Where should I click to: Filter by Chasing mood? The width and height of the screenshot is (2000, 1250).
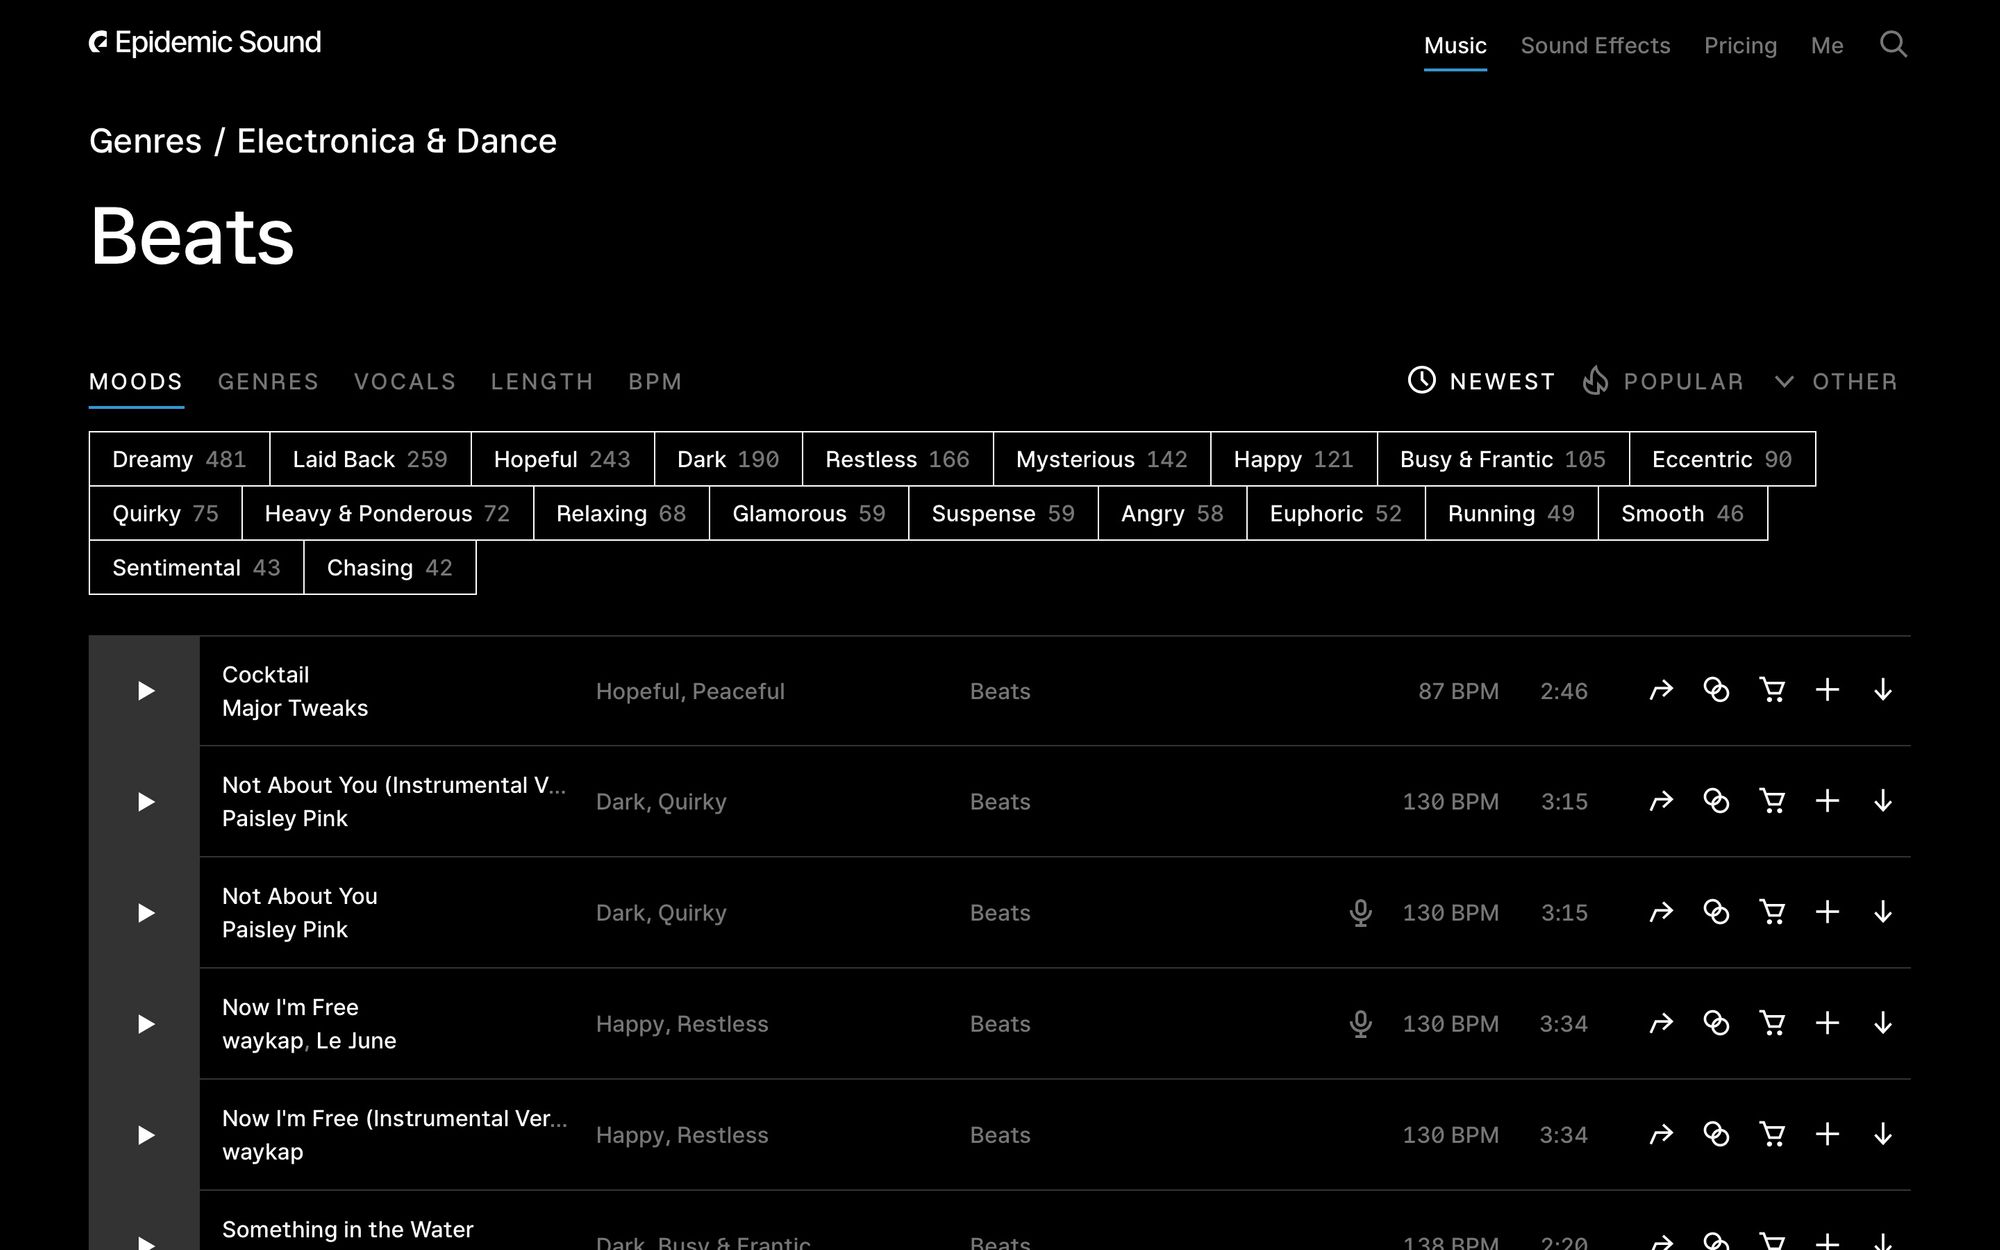pyautogui.click(x=390, y=567)
